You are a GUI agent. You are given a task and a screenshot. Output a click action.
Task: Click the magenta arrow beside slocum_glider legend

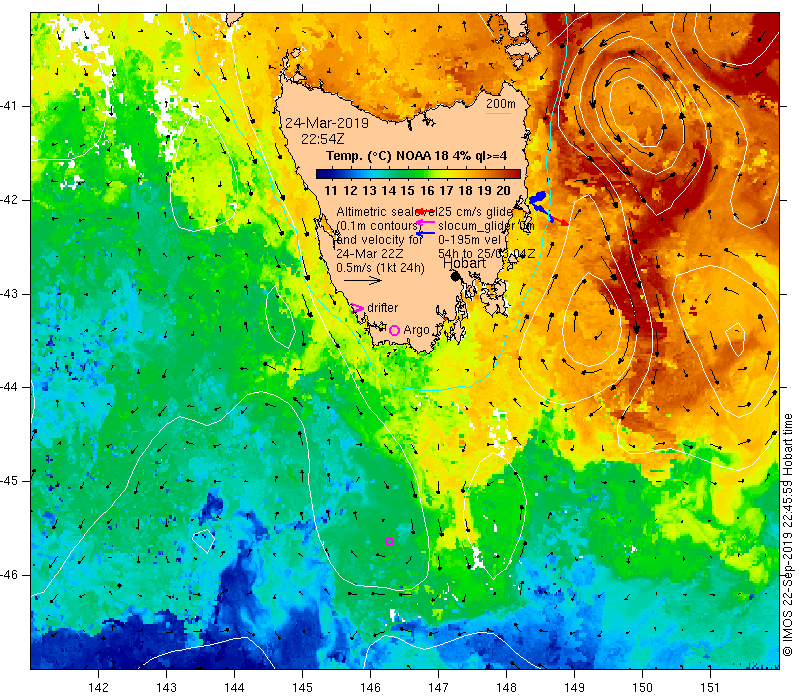[x=425, y=221]
